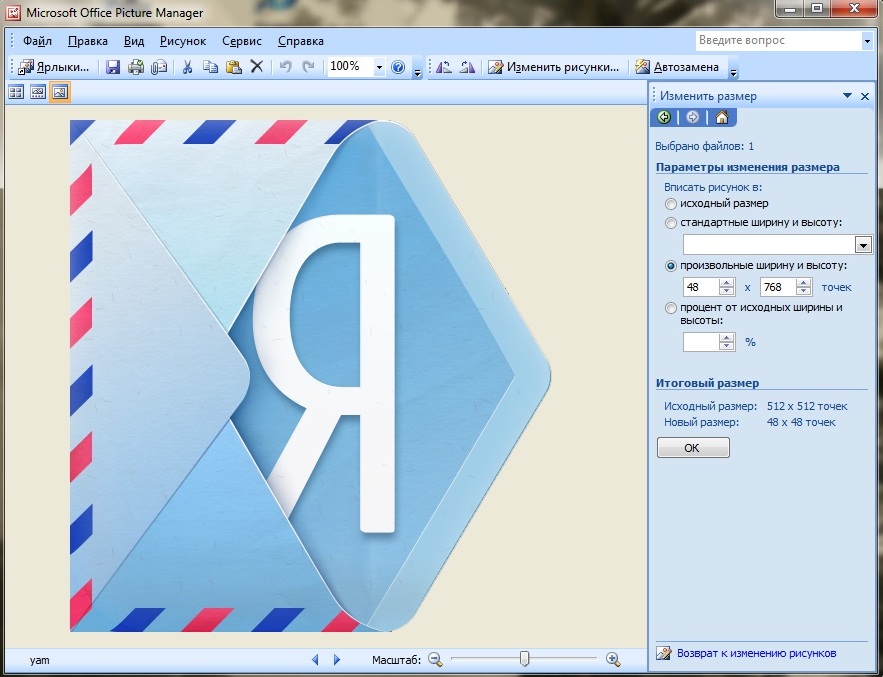Open the Сервис menu
Viewport: 883px width, 677px height.
pos(242,41)
